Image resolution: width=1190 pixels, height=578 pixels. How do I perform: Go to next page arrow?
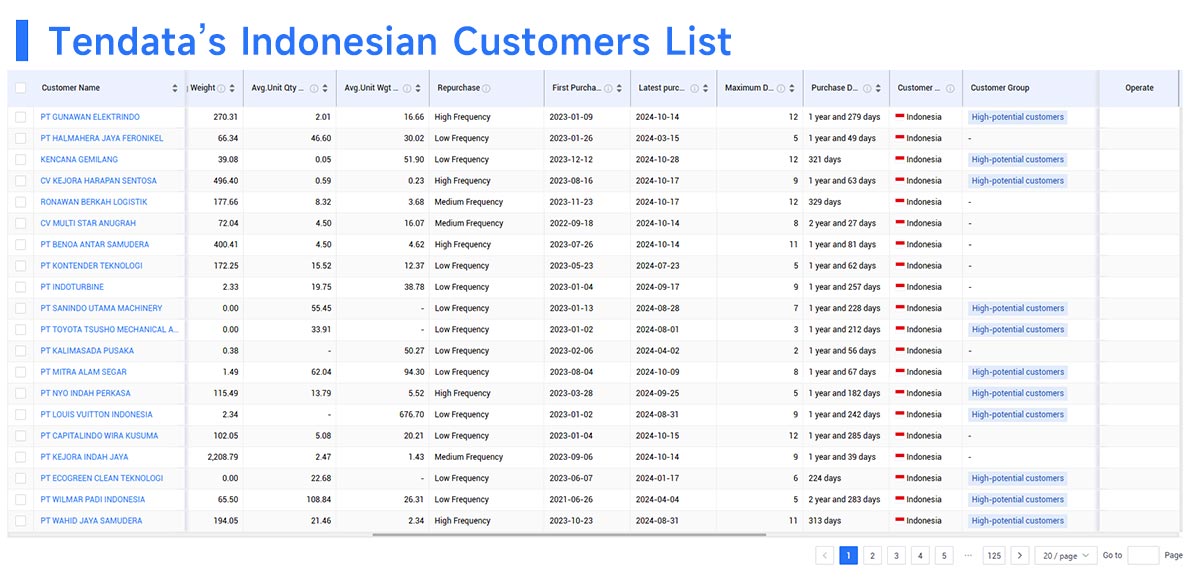[x=1019, y=555]
